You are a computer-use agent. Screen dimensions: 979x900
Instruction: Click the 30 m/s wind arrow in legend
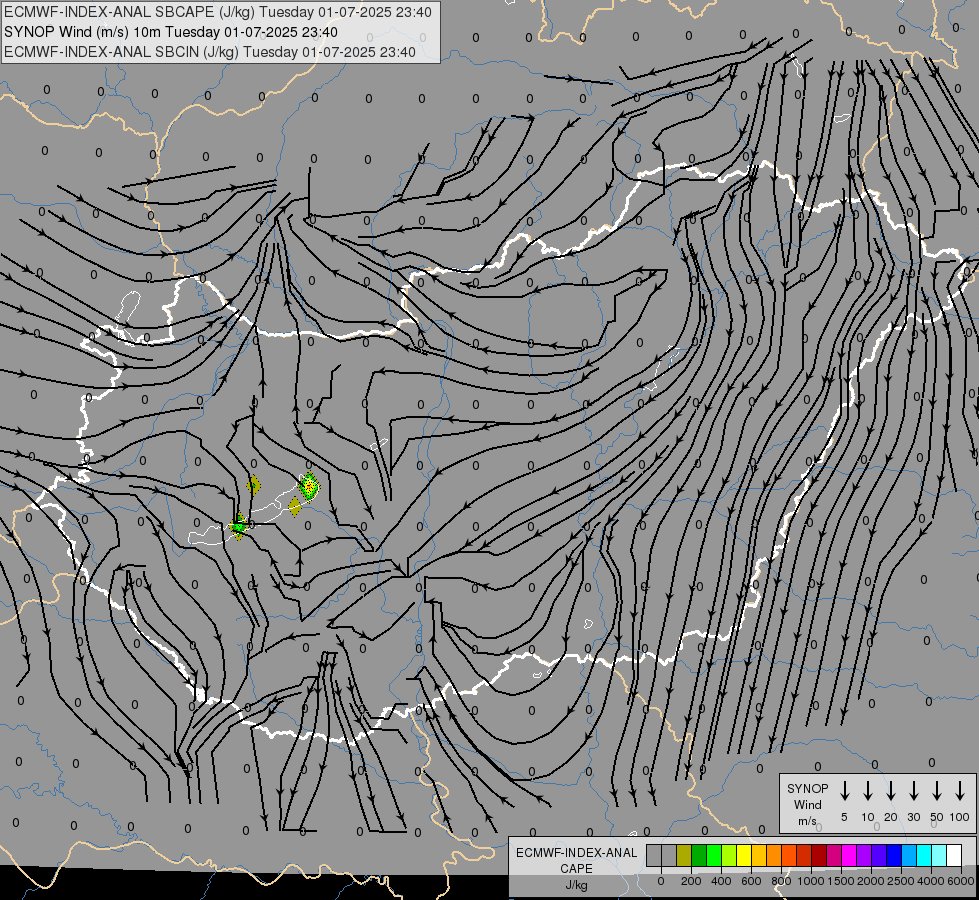(913, 791)
